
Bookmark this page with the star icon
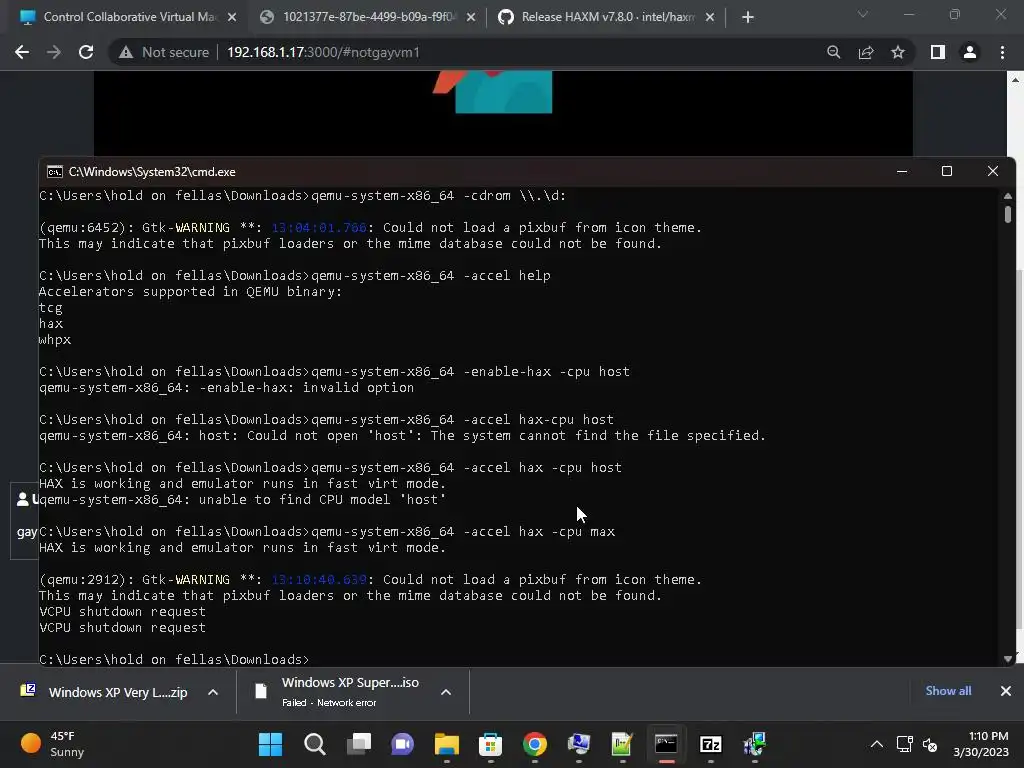point(898,52)
